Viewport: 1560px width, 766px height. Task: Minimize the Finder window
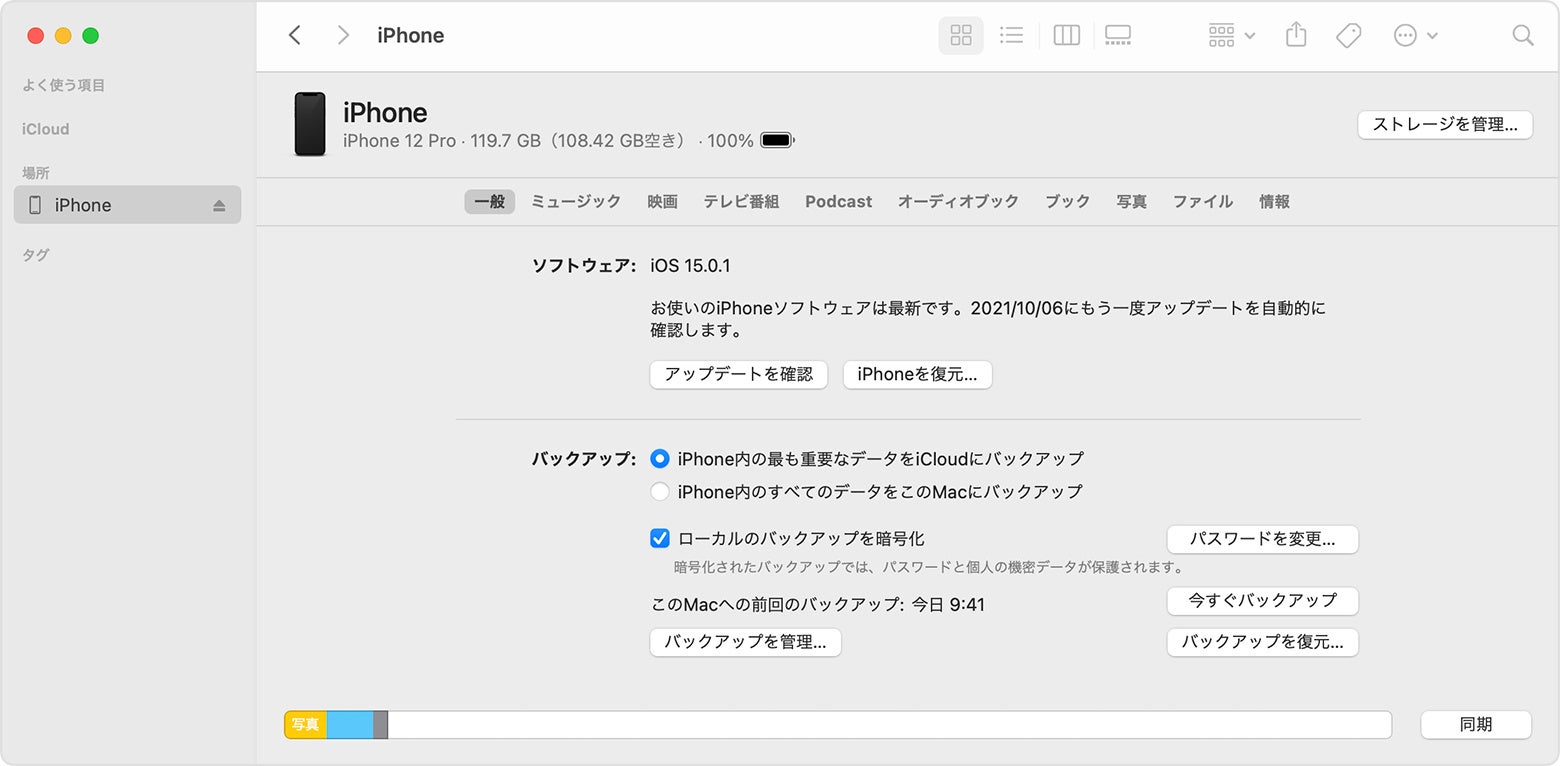63,36
